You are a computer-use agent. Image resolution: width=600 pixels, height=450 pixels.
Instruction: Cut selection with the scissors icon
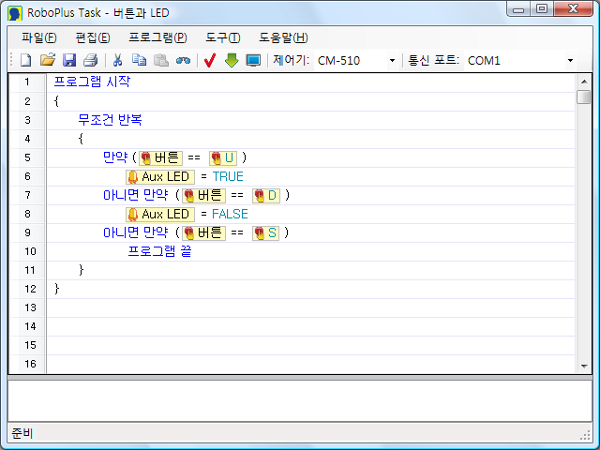[117, 61]
